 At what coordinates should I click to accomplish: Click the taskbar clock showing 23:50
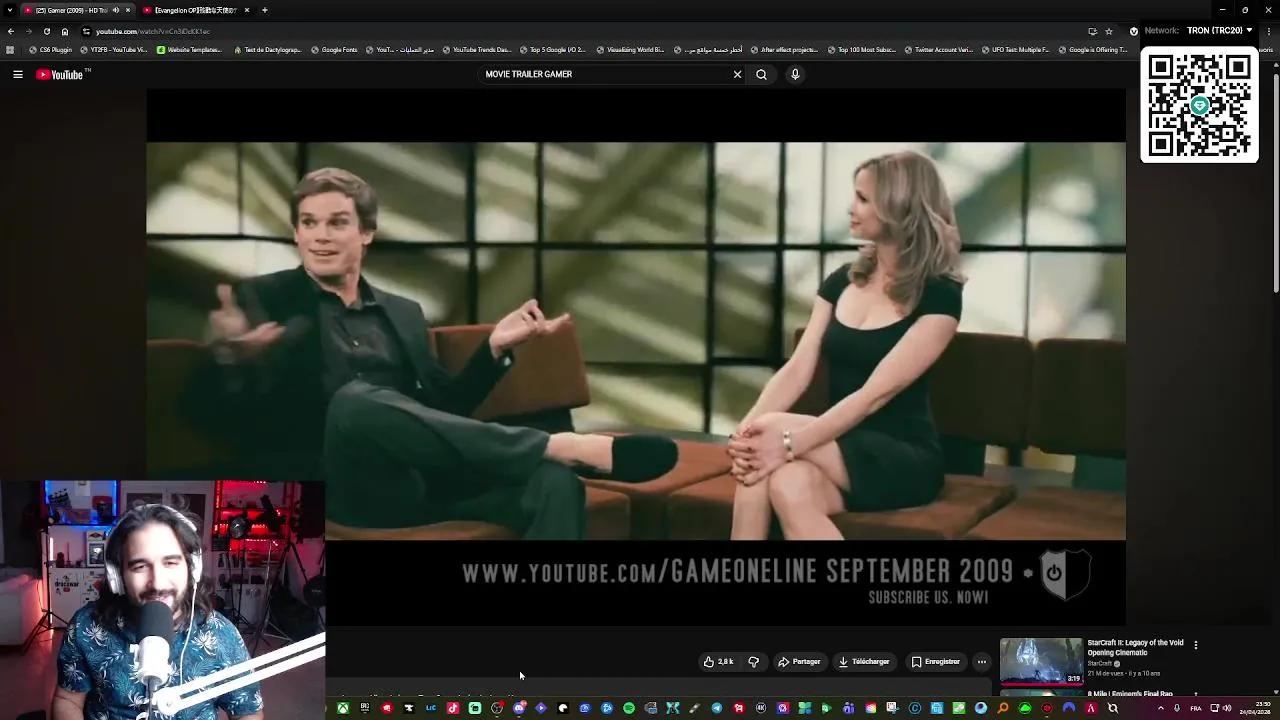click(1256, 708)
